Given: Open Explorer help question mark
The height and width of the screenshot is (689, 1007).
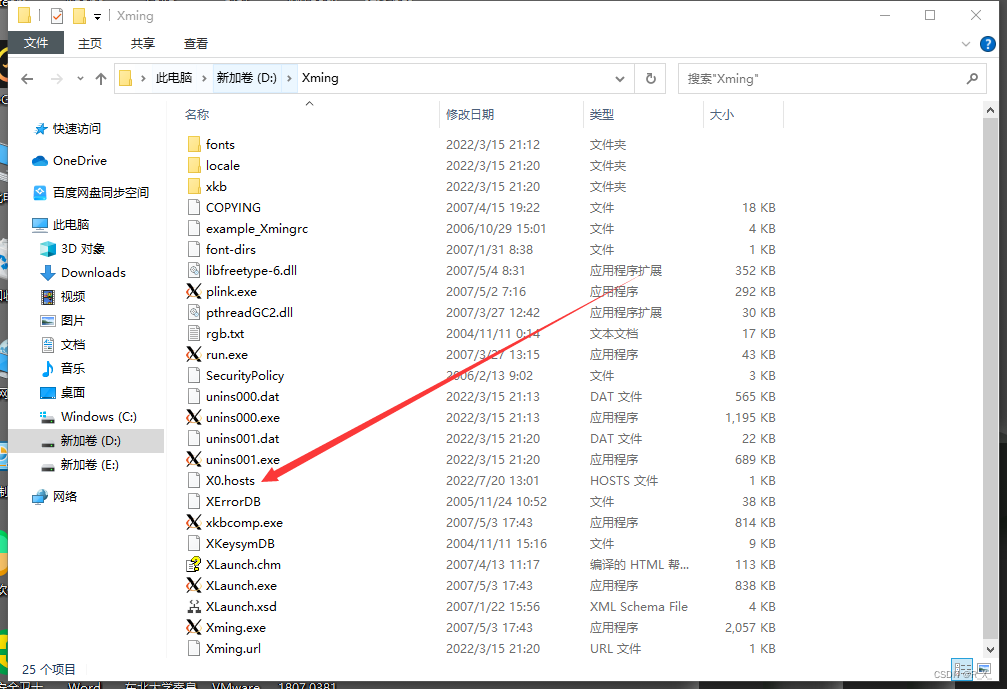Looking at the screenshot, I should click(988, 44).
